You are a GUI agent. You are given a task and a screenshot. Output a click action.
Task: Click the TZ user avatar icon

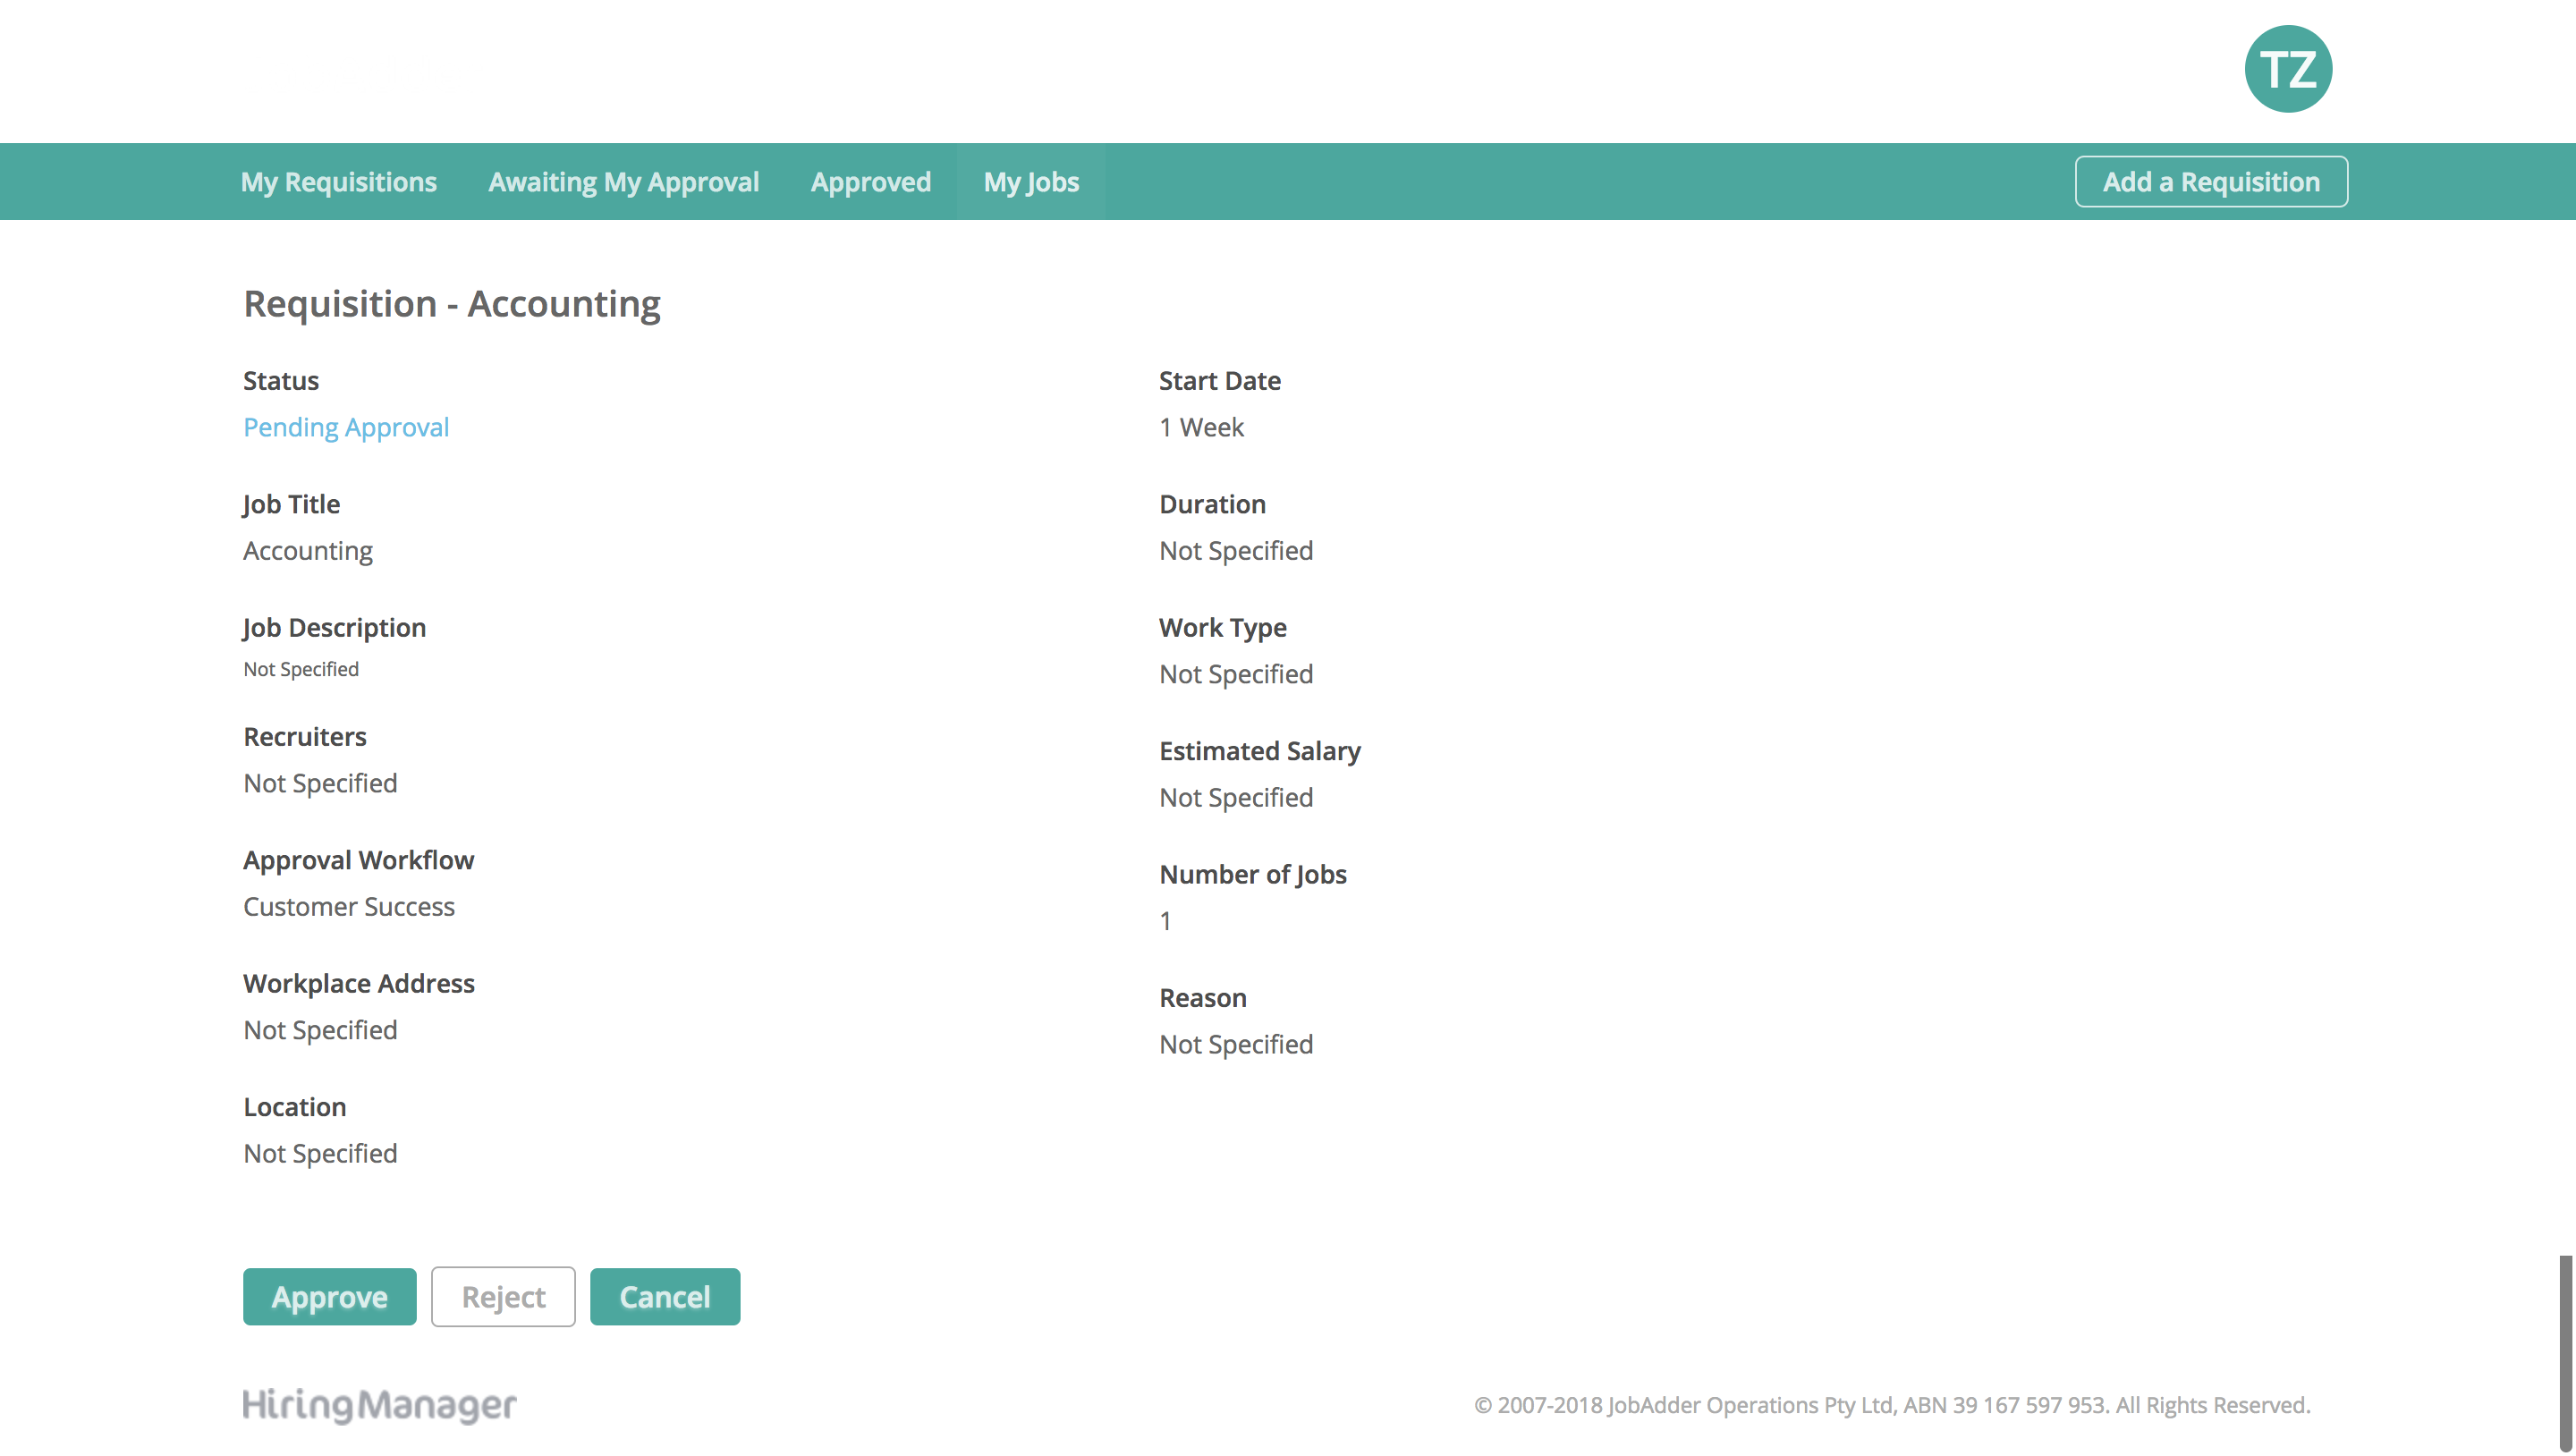pos(2287,69)
